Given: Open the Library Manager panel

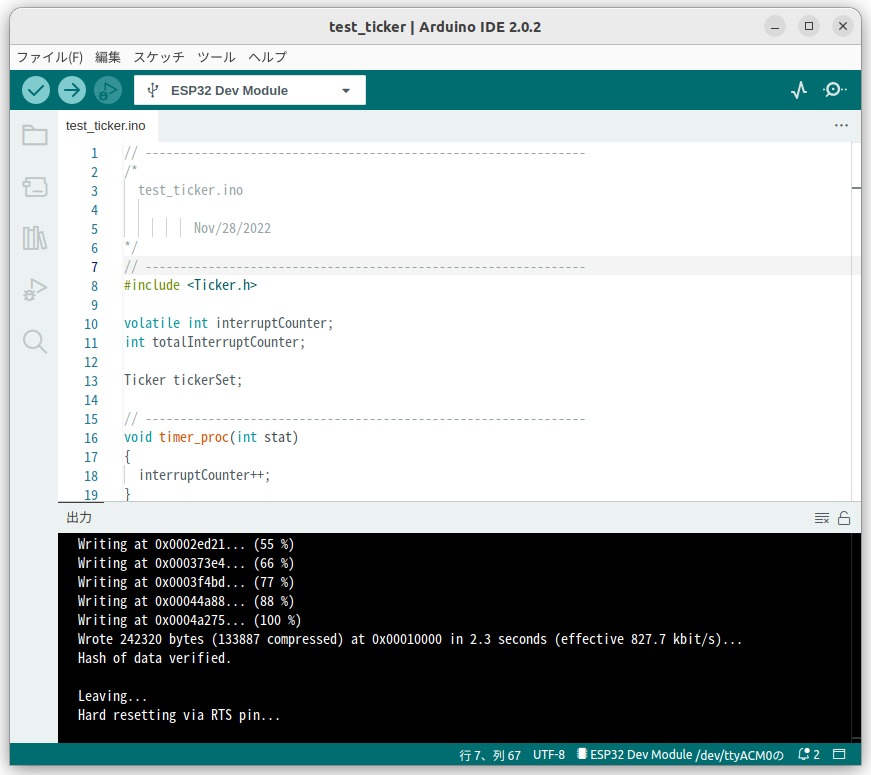Looking at the screenshot, I should (x=34, y=238).
